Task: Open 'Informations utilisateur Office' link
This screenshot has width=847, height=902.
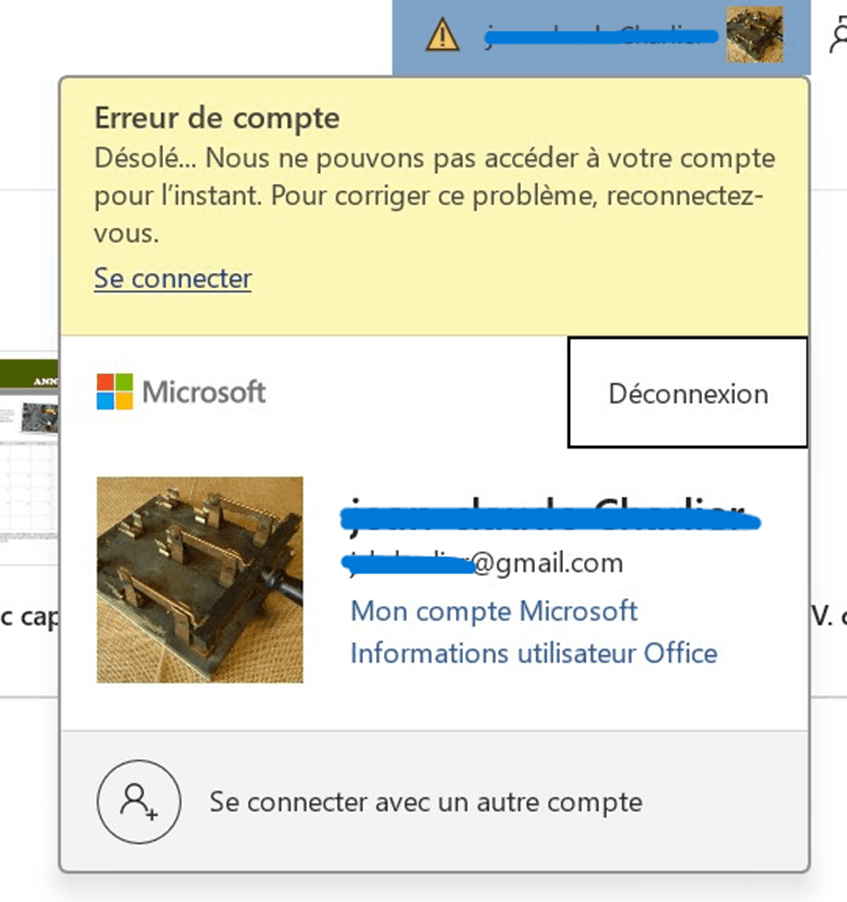Action: click(x=534, y=653)
